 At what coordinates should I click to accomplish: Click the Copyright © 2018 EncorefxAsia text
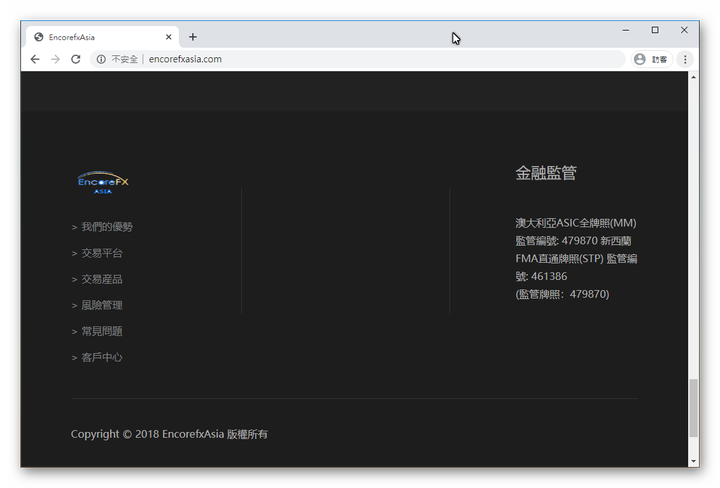147,434
